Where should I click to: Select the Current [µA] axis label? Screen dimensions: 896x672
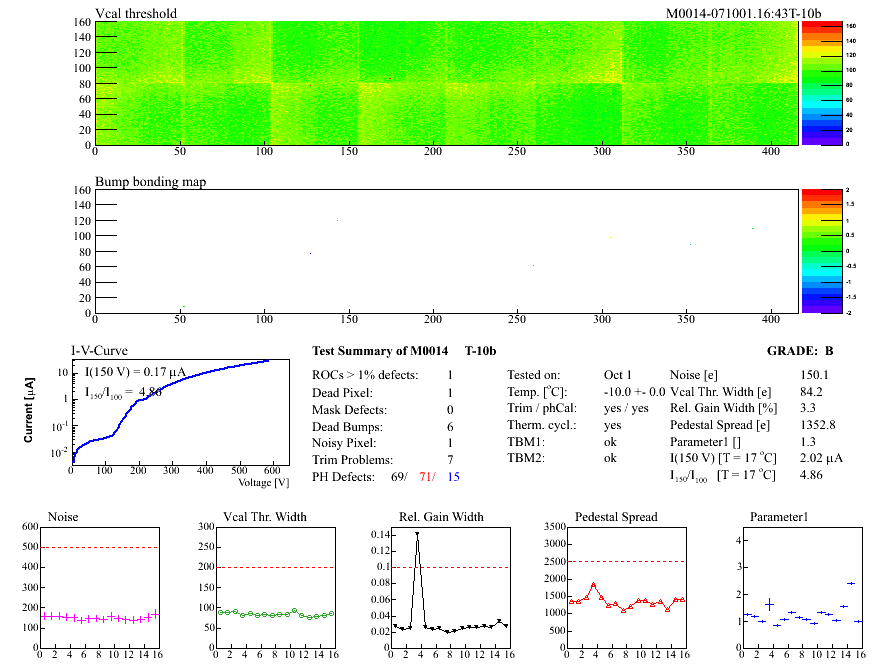click(x=31, y=411)
